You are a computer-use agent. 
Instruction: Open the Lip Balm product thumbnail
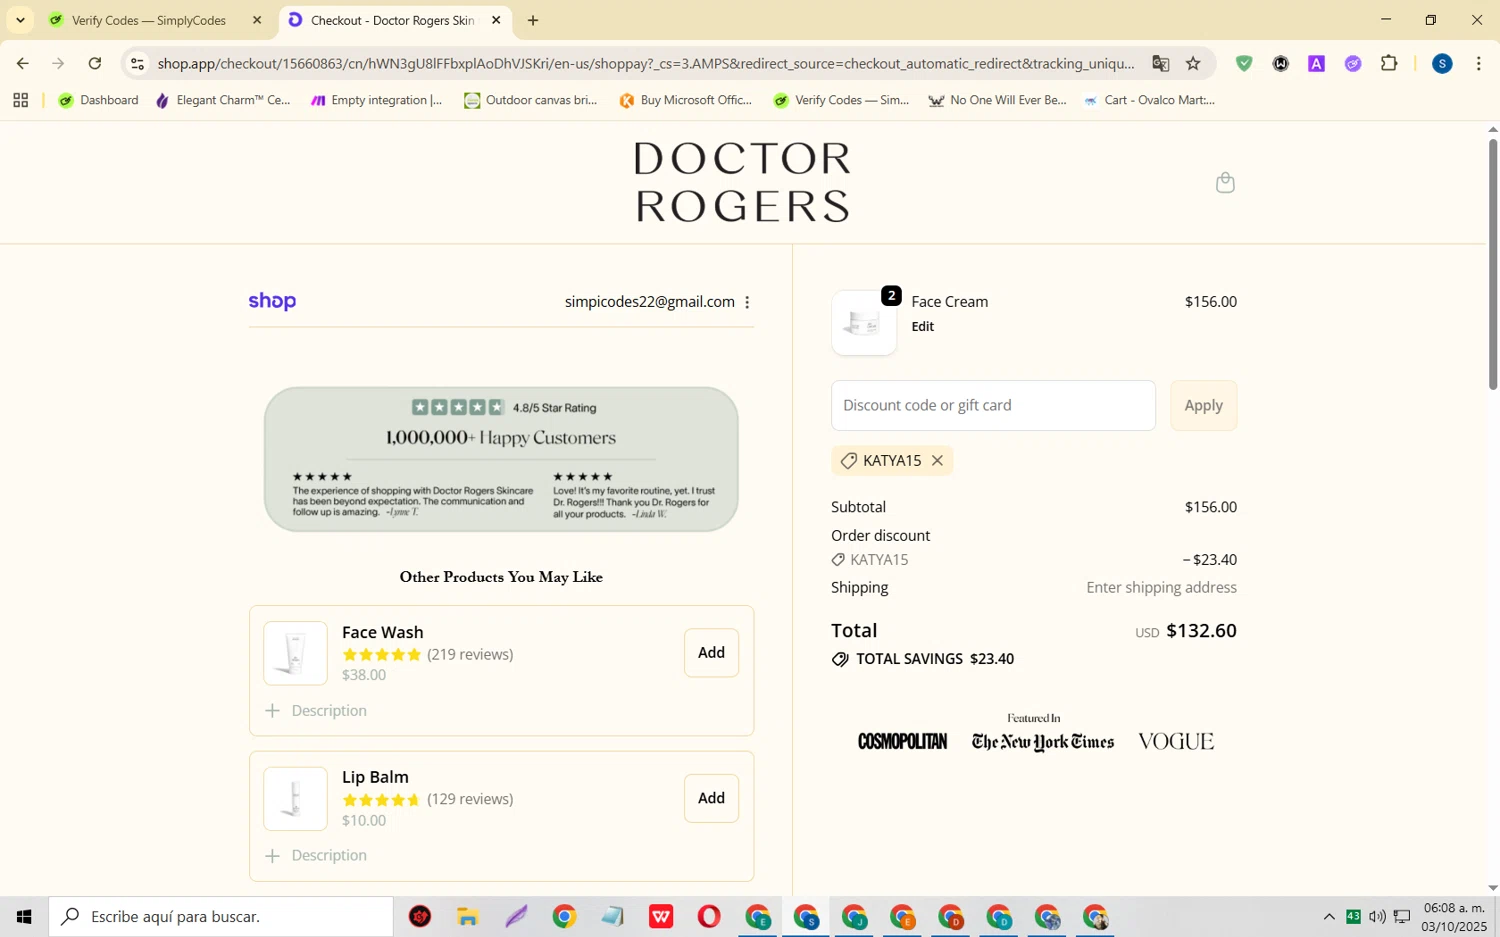point(295,798)
